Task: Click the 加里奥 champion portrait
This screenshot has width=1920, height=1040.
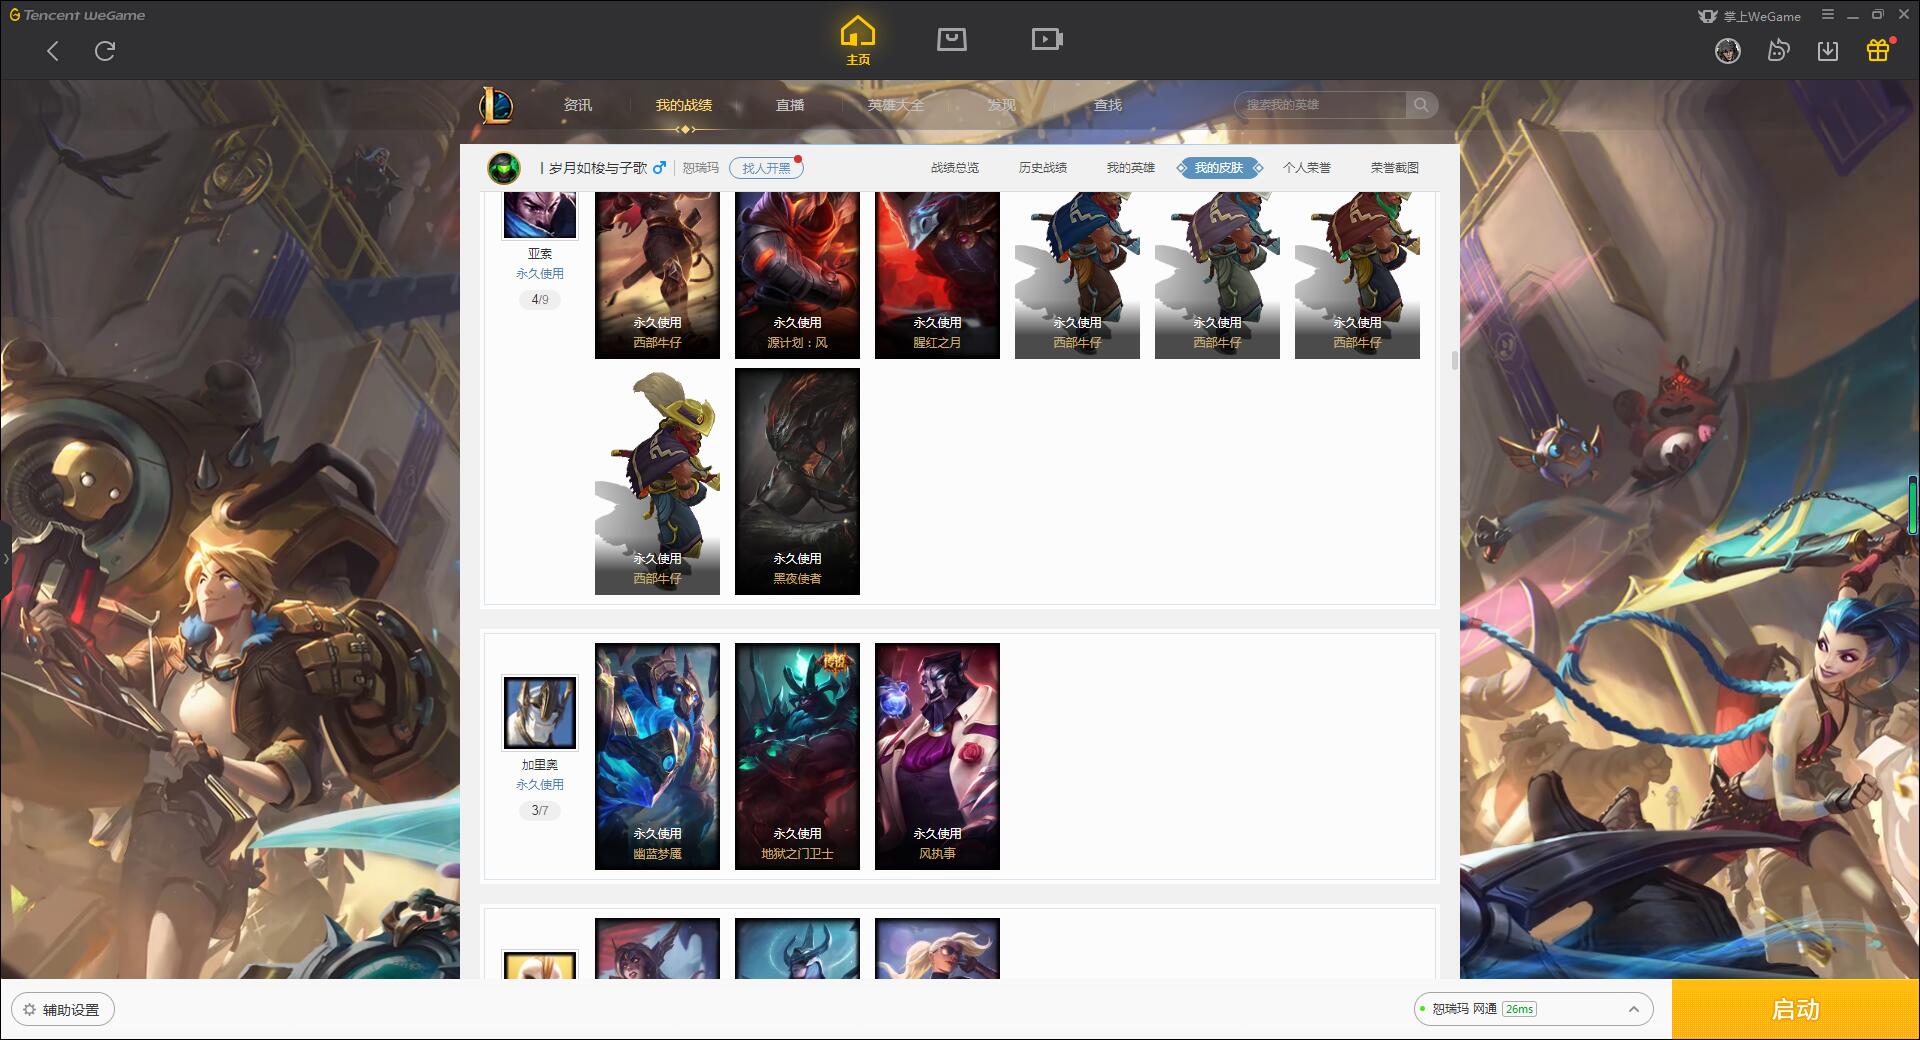Action: (539, 713)
